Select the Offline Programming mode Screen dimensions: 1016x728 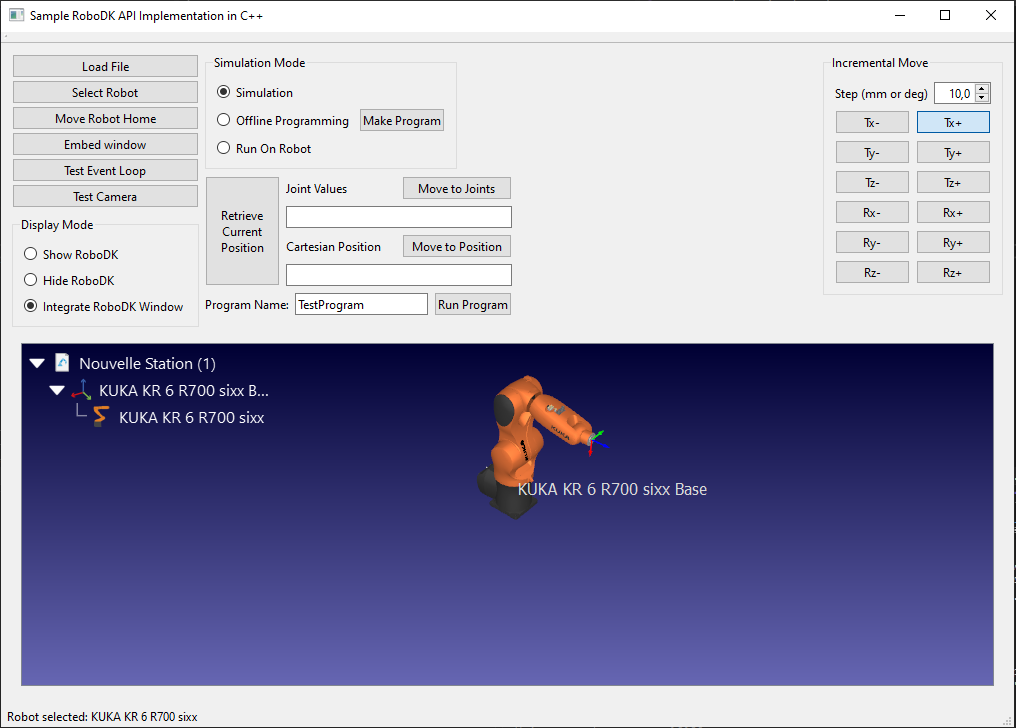[224, 121]
